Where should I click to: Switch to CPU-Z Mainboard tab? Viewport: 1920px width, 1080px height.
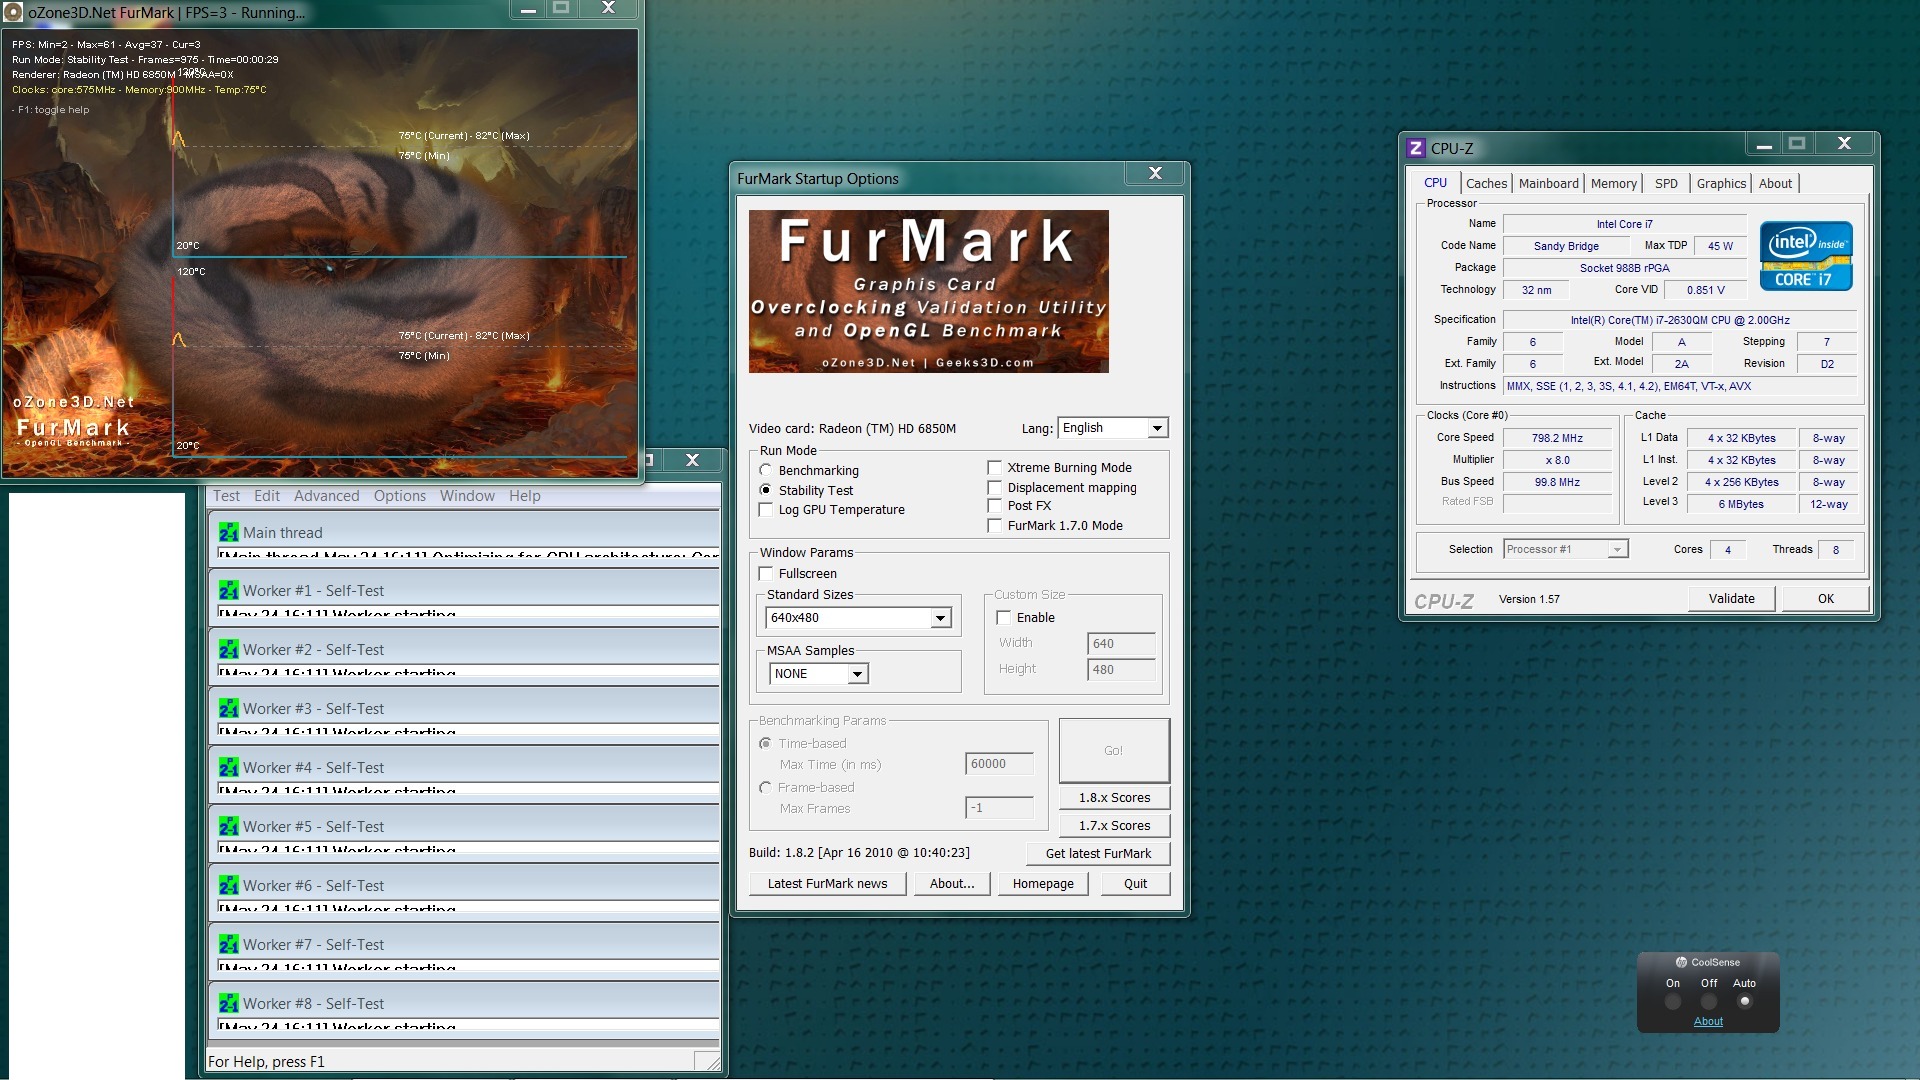click(1548, 183)
